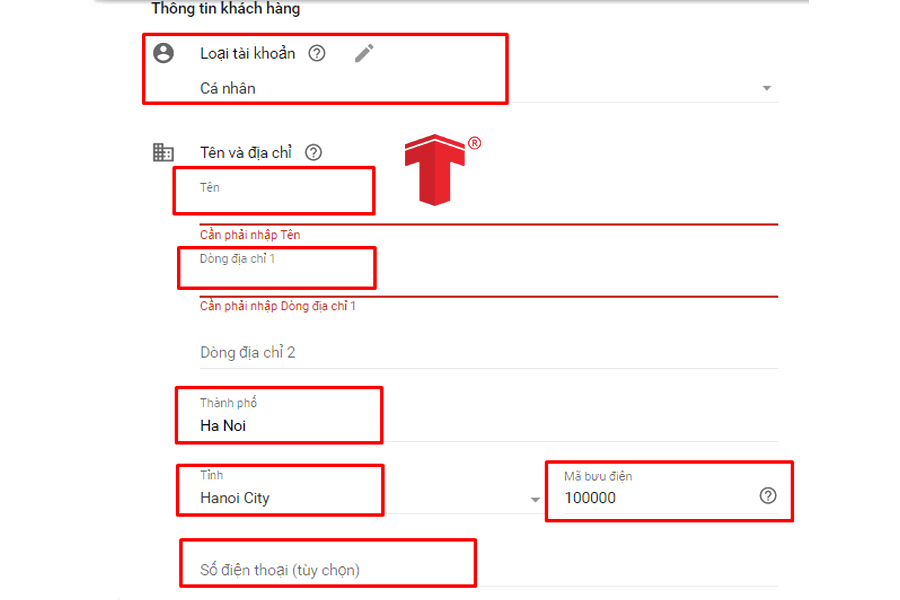Focus the Tên input field

coord(488,201)
